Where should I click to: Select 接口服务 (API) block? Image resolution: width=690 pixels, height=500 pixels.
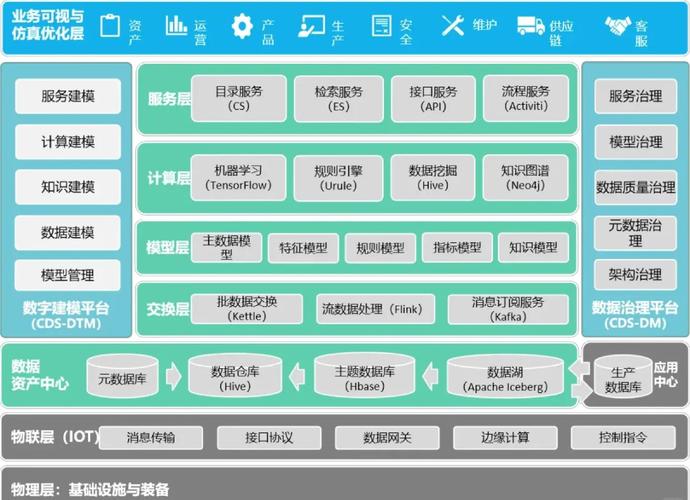433,99
